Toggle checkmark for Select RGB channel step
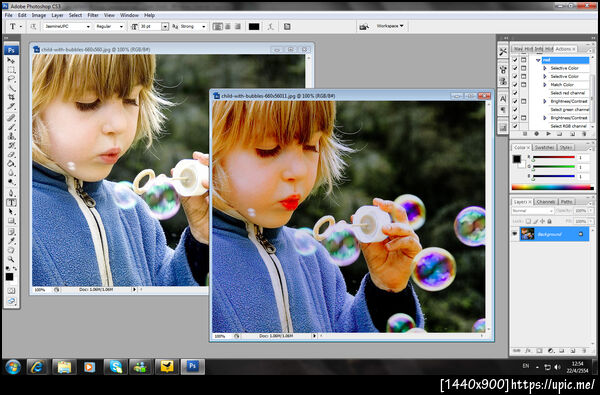Viewport: 600px width, 395px height. [515, 126]
